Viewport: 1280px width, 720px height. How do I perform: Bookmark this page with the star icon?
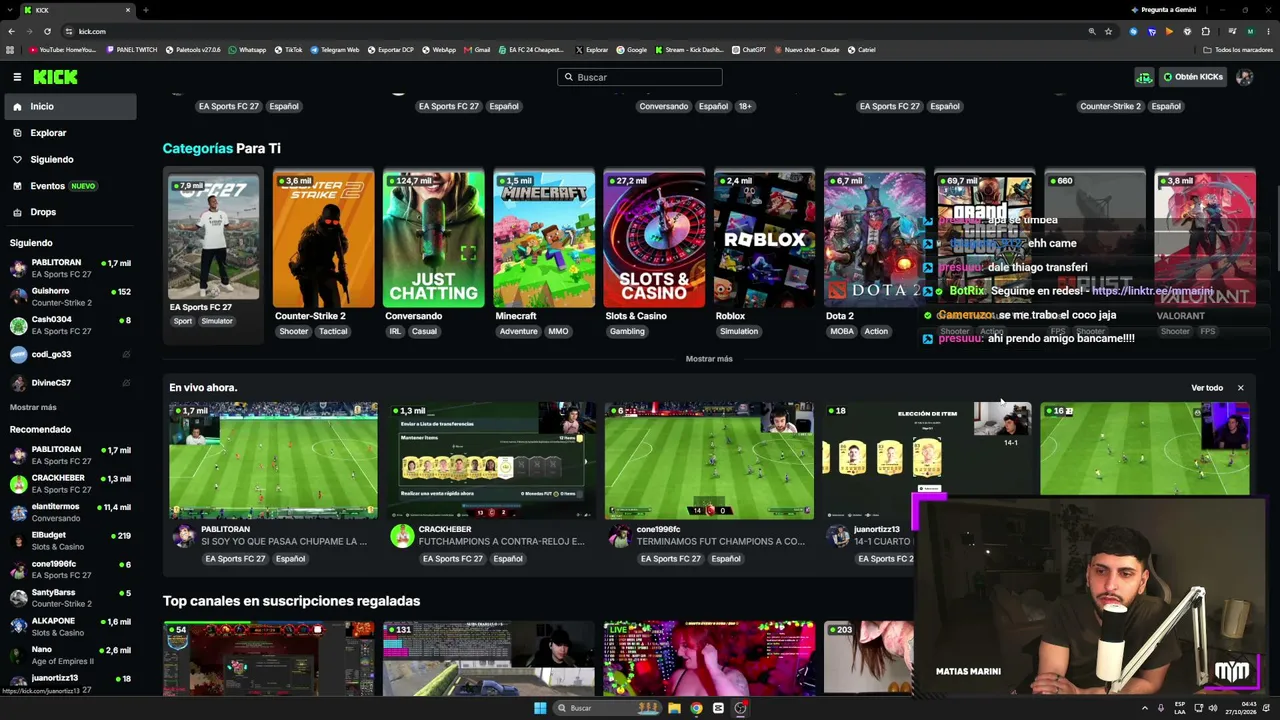pyautogui.click(x=1108, y=31)
